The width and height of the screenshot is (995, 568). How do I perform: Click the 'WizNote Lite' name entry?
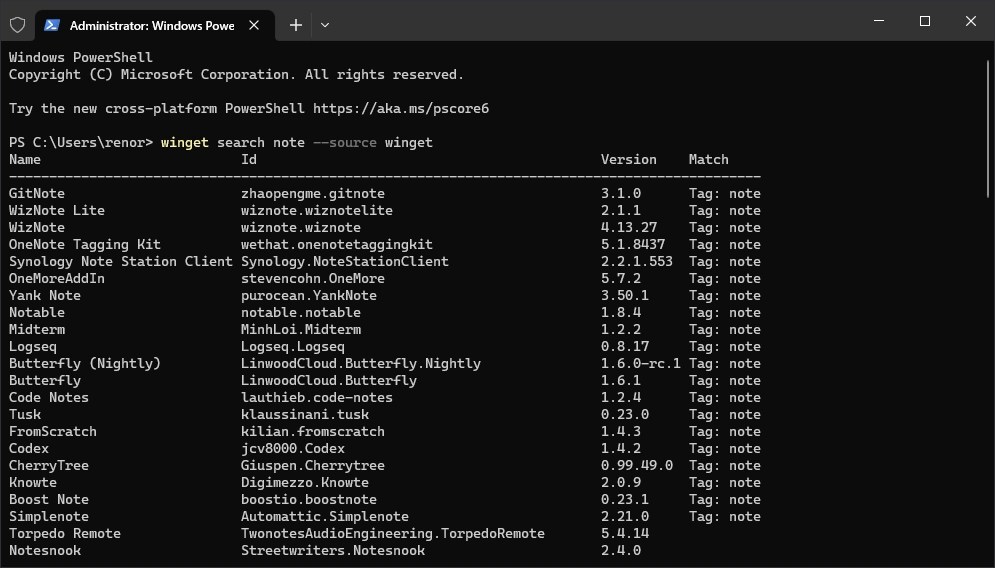pos(56,211)
